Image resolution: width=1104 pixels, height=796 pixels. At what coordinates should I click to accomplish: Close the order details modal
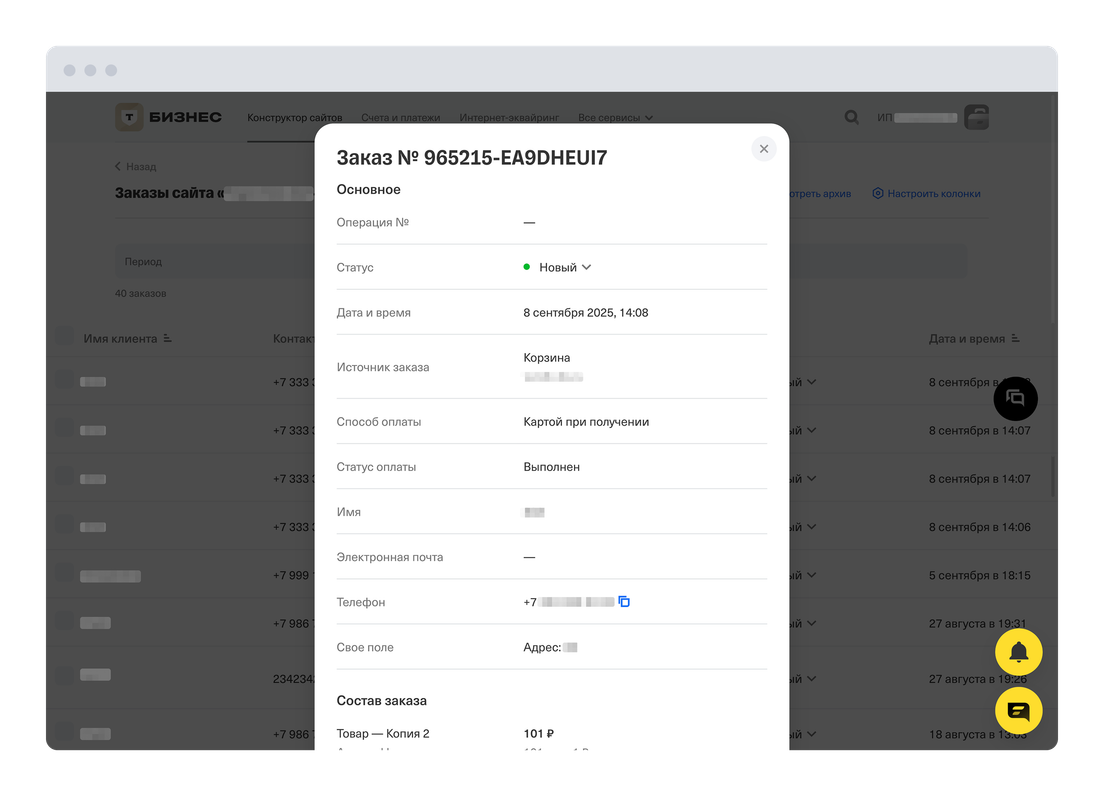(x=764, y=149)
